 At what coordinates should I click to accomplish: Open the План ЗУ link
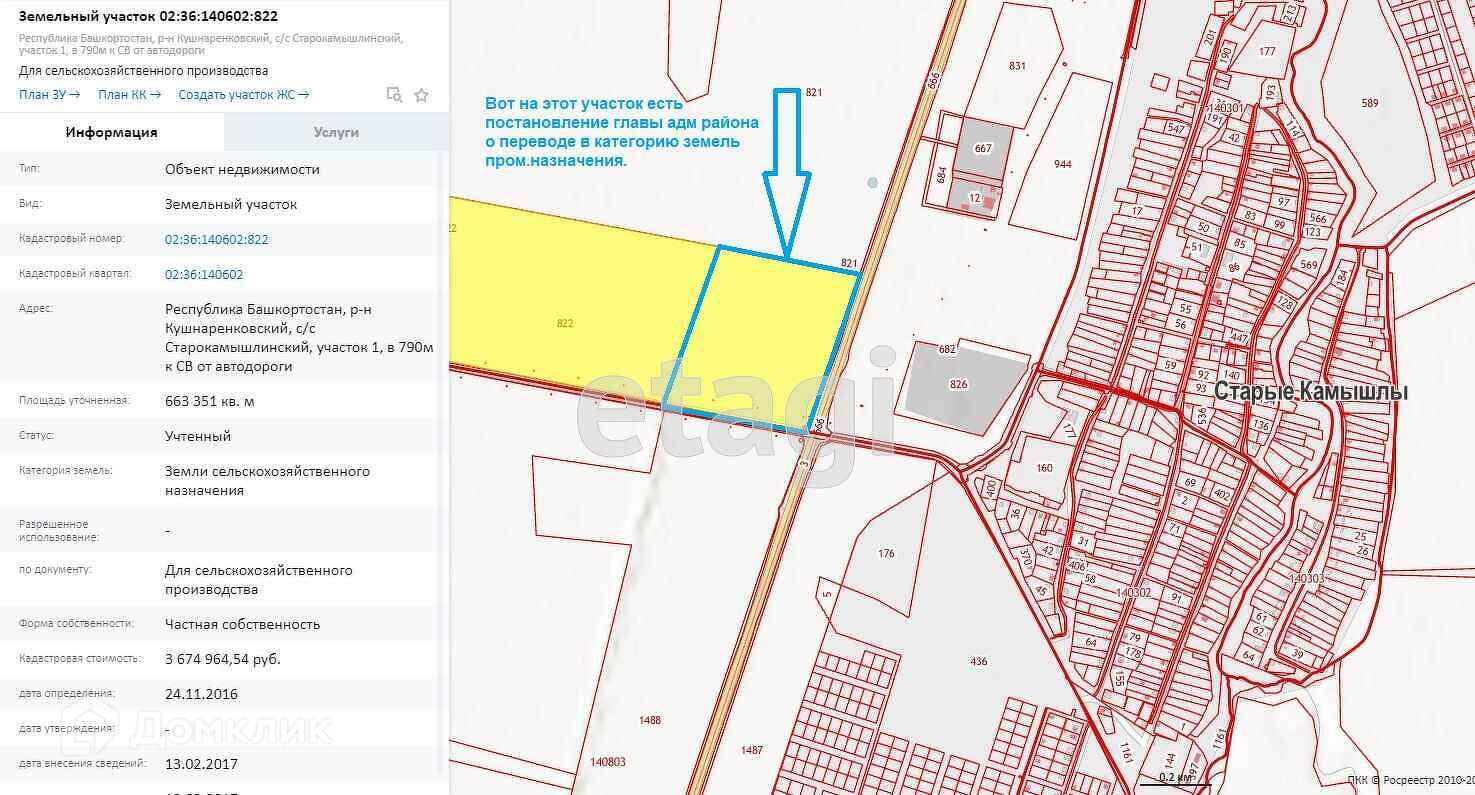point(49,95)
